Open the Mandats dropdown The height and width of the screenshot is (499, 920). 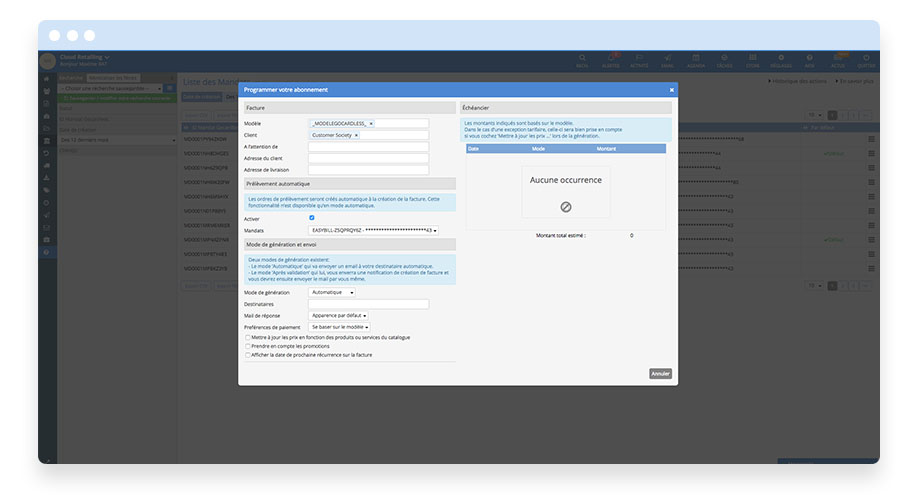click(374, 230)
